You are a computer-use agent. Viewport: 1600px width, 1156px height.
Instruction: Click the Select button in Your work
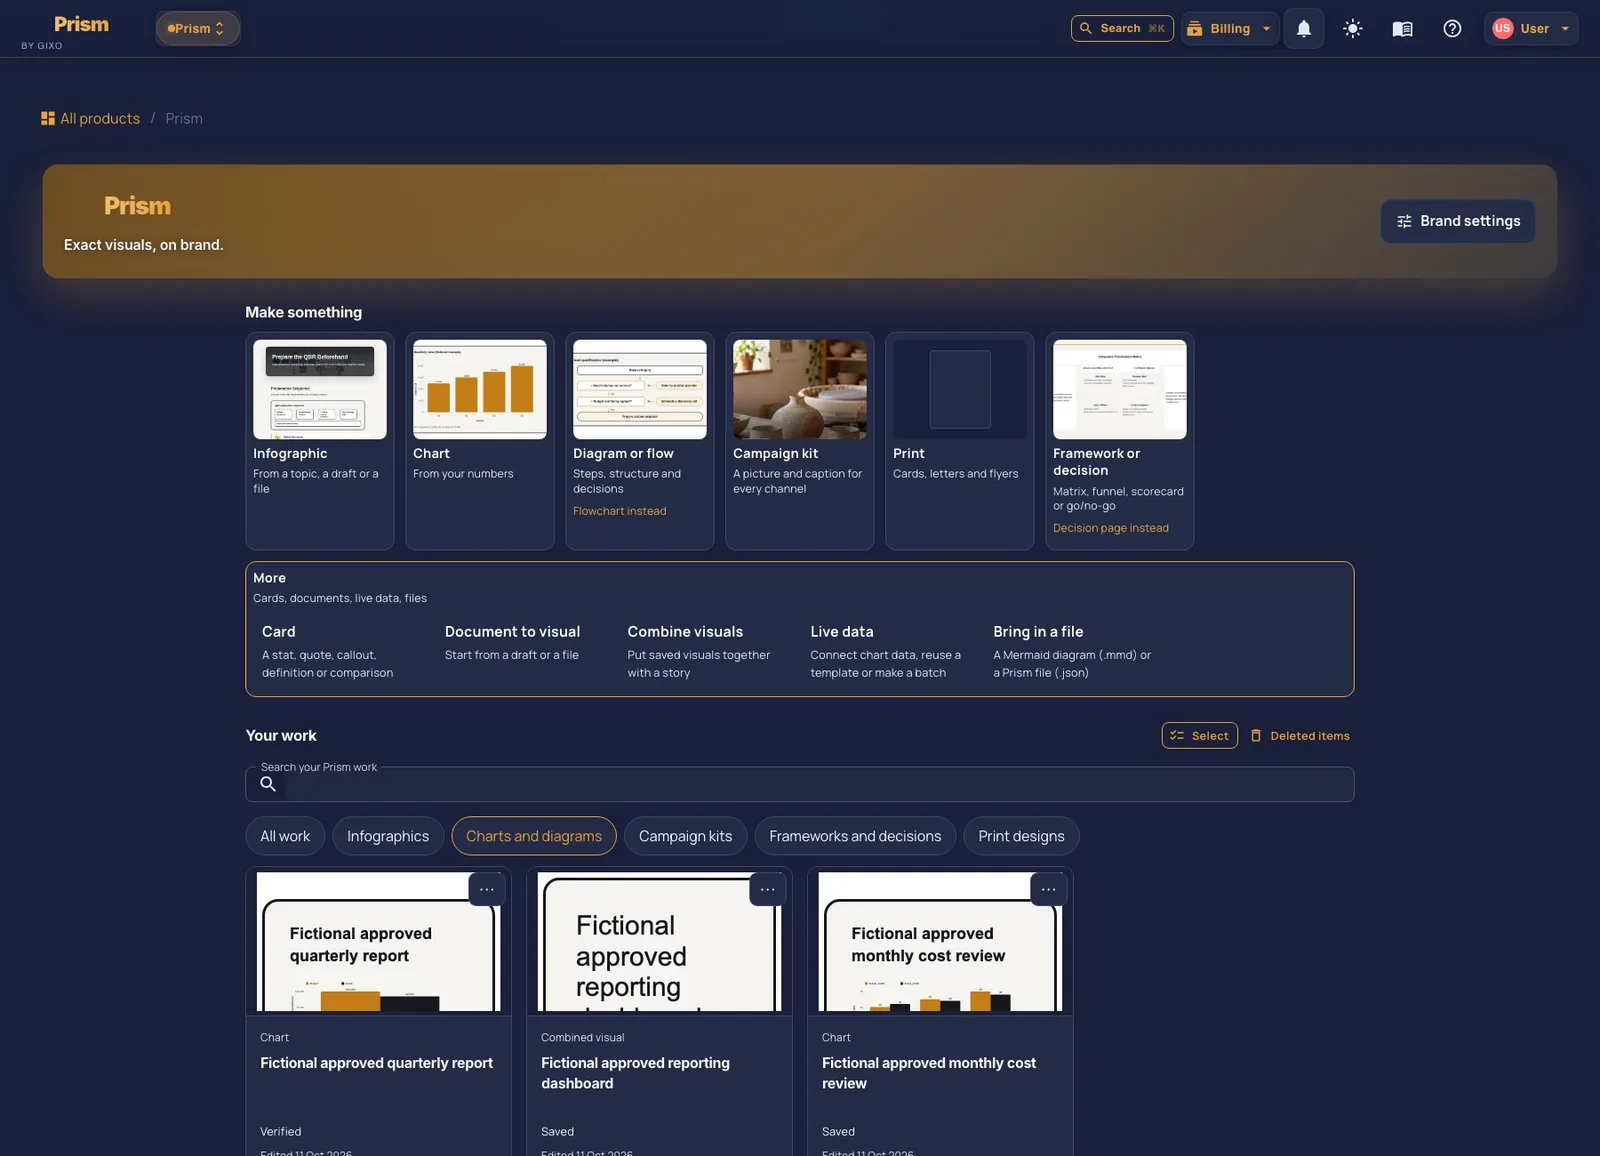(1199, 735)
